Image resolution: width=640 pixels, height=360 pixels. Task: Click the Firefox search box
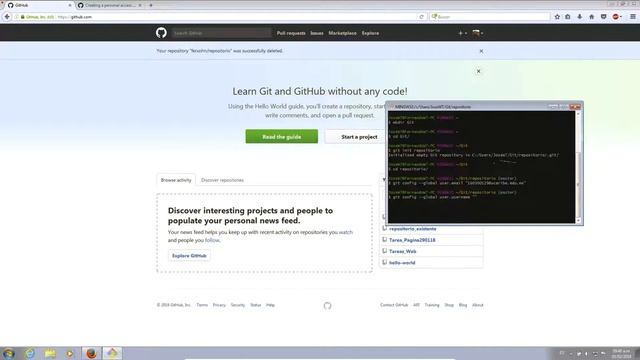tap(490, 17)
